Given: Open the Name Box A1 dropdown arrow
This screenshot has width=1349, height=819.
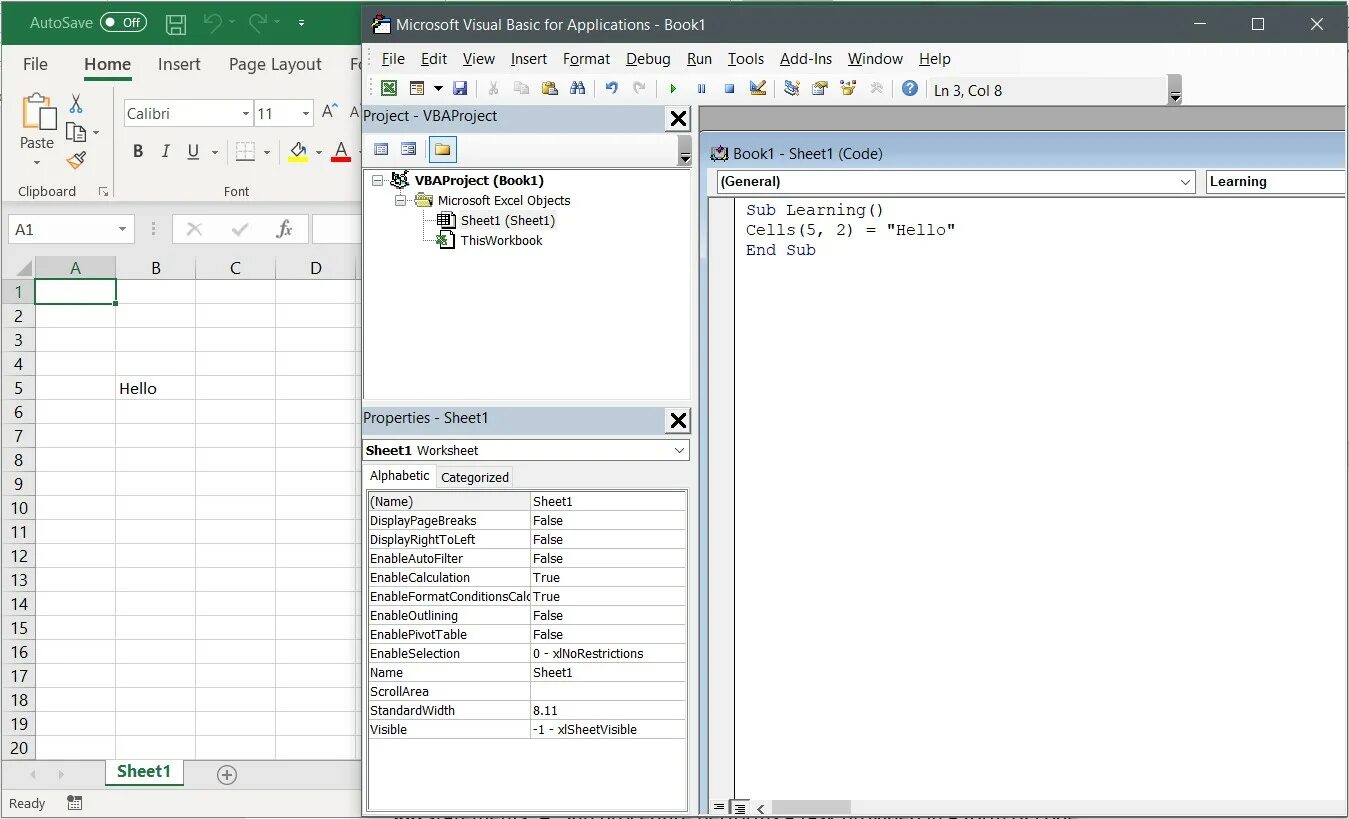Looking at the screenshot, I should [122, 230].
